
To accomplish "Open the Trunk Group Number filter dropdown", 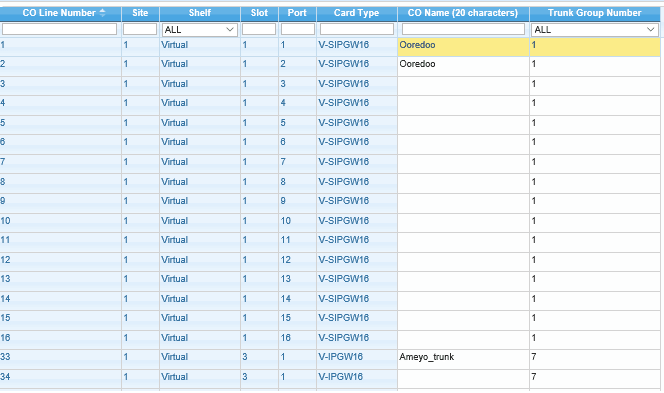I will [x=594, y=30].
